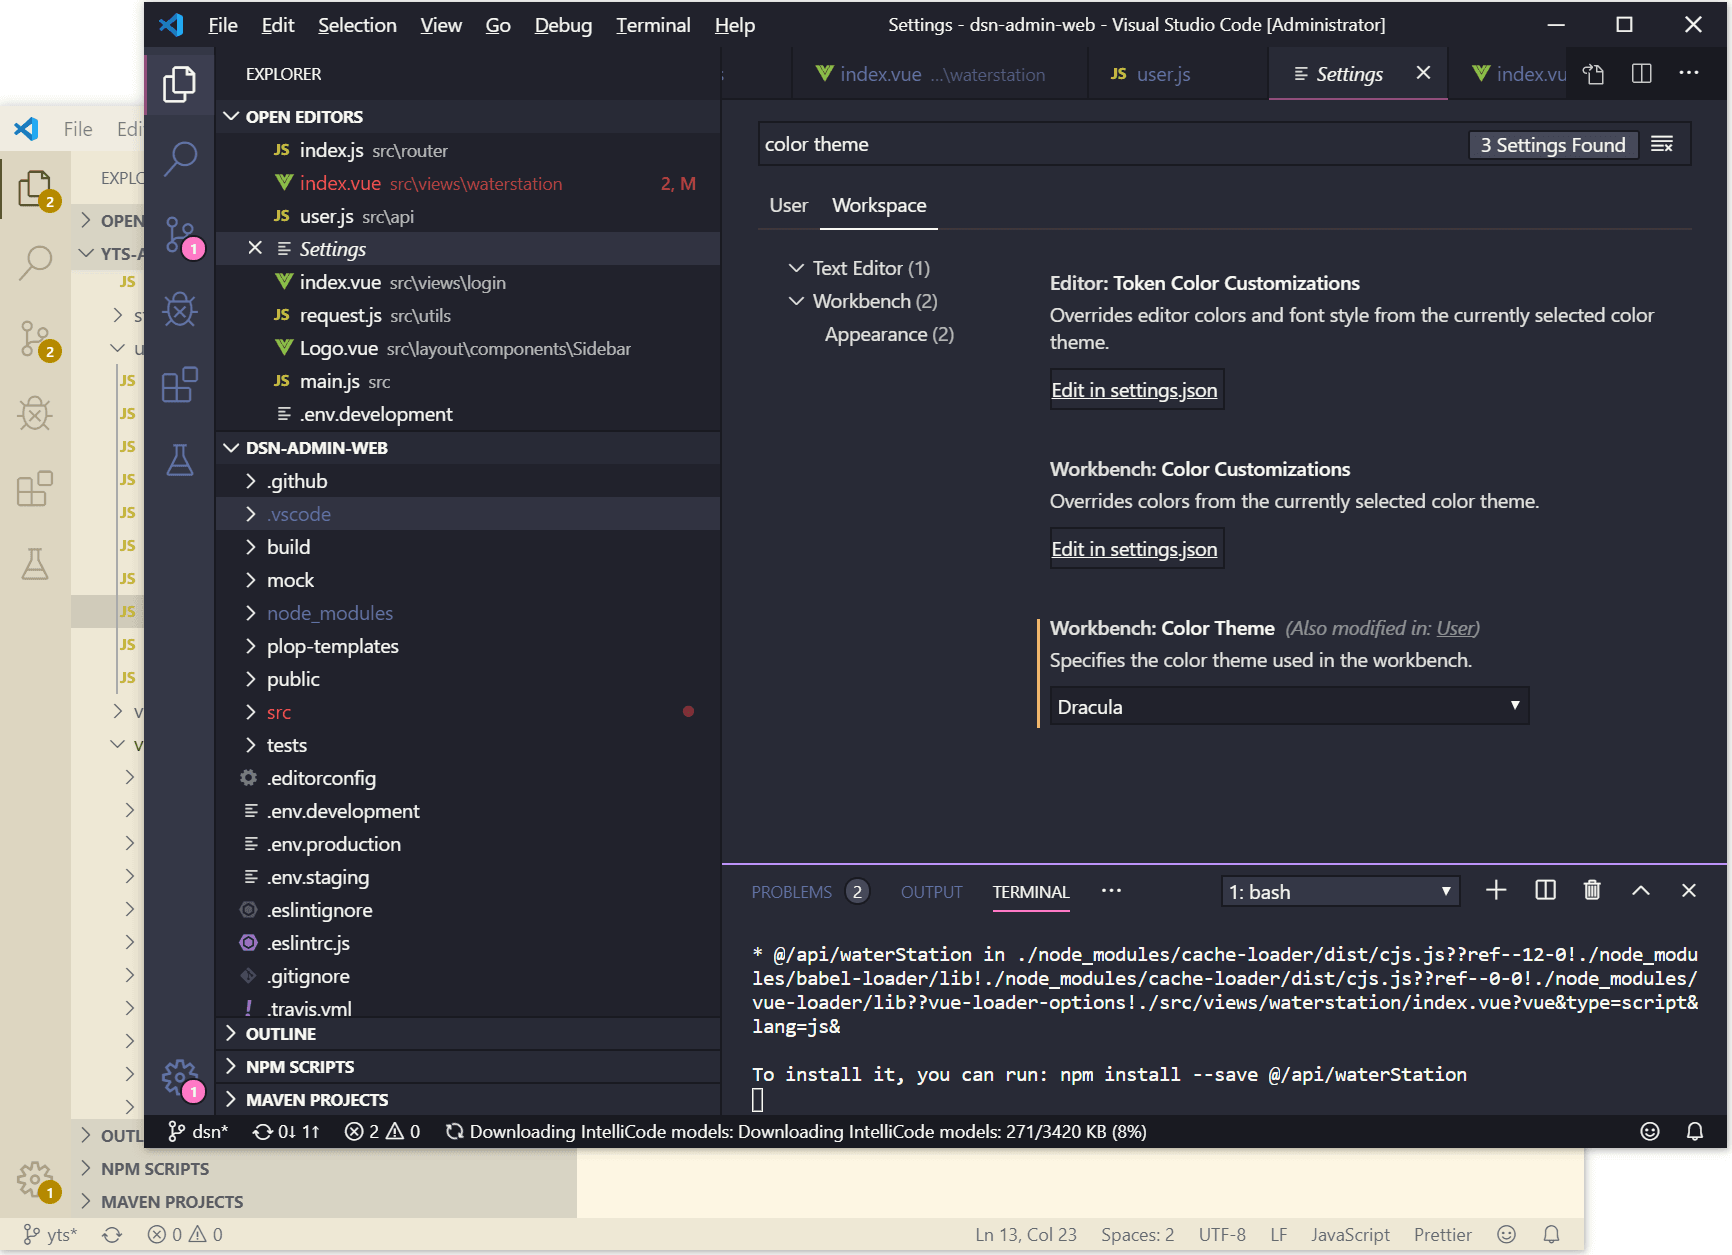Viewport: 1732px width, 1255px height.
Task: Switch to the Workspace settings tab
Action: click(878, 205)
